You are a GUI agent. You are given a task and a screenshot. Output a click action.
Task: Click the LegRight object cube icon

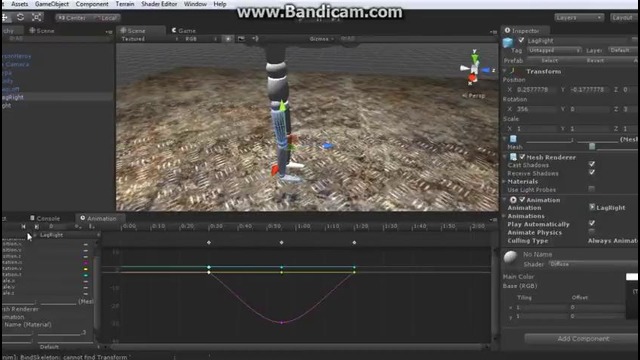(x=508, y=42)
